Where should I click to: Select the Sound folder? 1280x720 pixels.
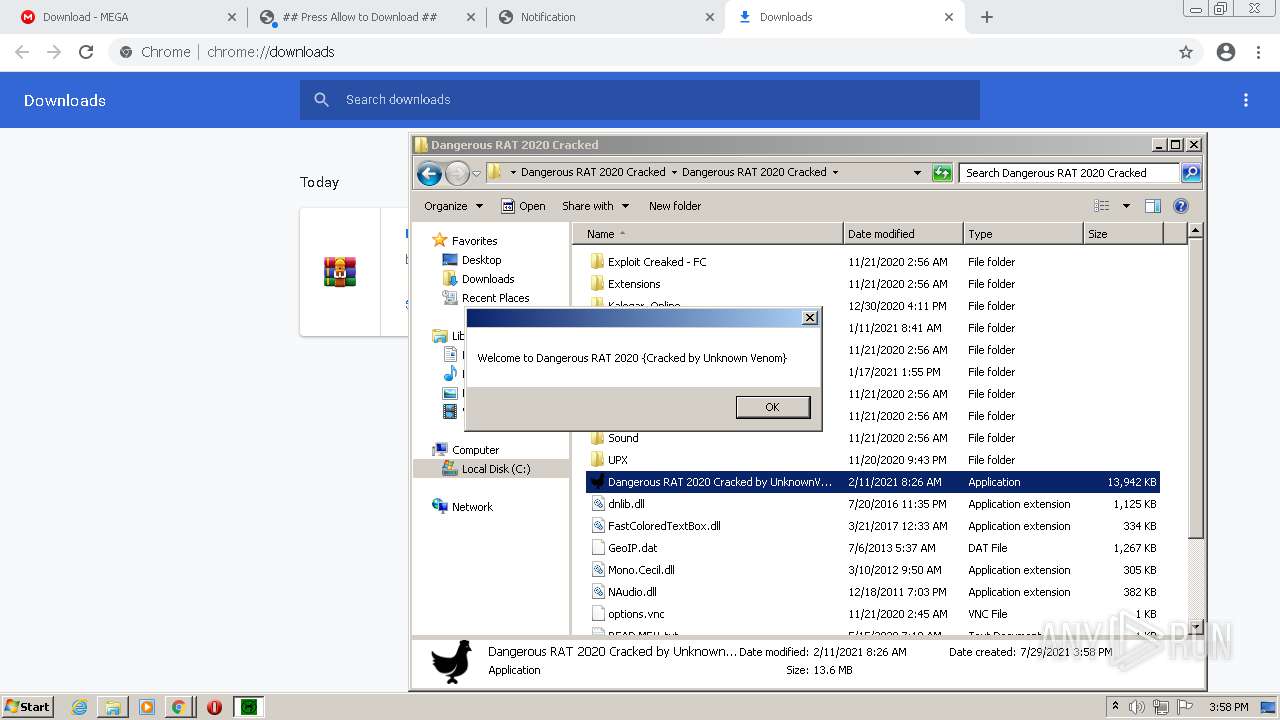[623, 438]
